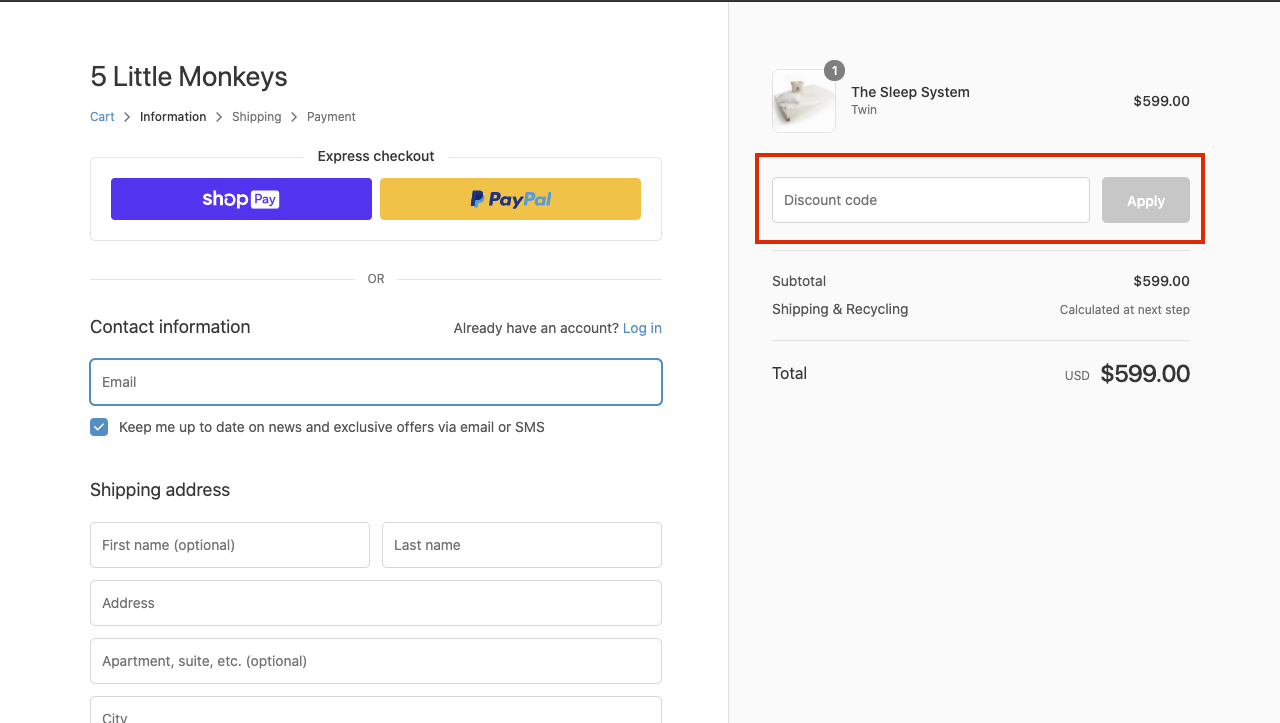Select the Payment breadcrumb step

click(331, 117)
